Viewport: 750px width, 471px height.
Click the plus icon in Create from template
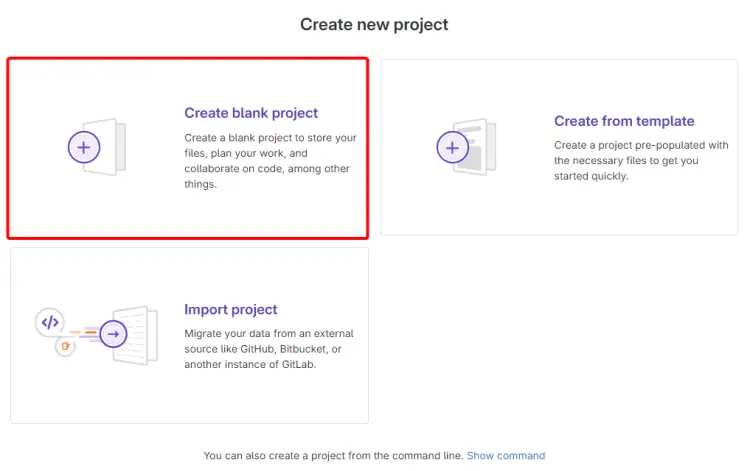point(453,147)
